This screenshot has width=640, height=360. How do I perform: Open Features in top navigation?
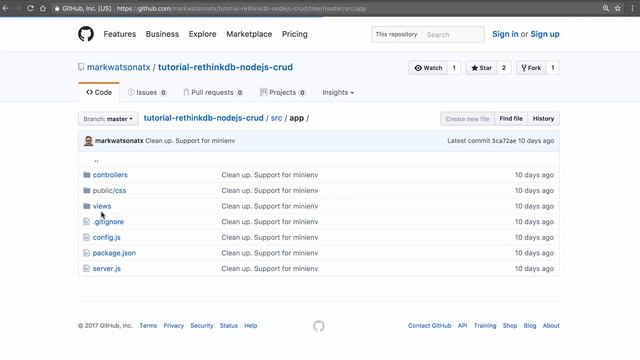click(x=120, y=34)
